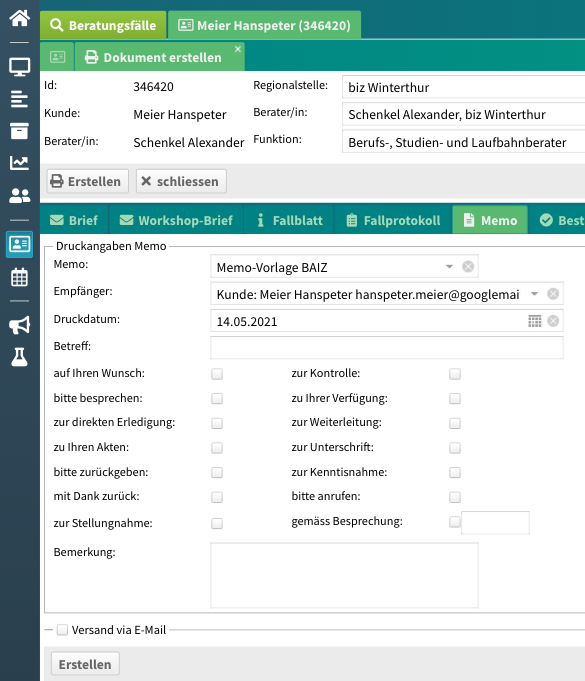
Task: Click into the Betreff input field
Action: point(387,348)
